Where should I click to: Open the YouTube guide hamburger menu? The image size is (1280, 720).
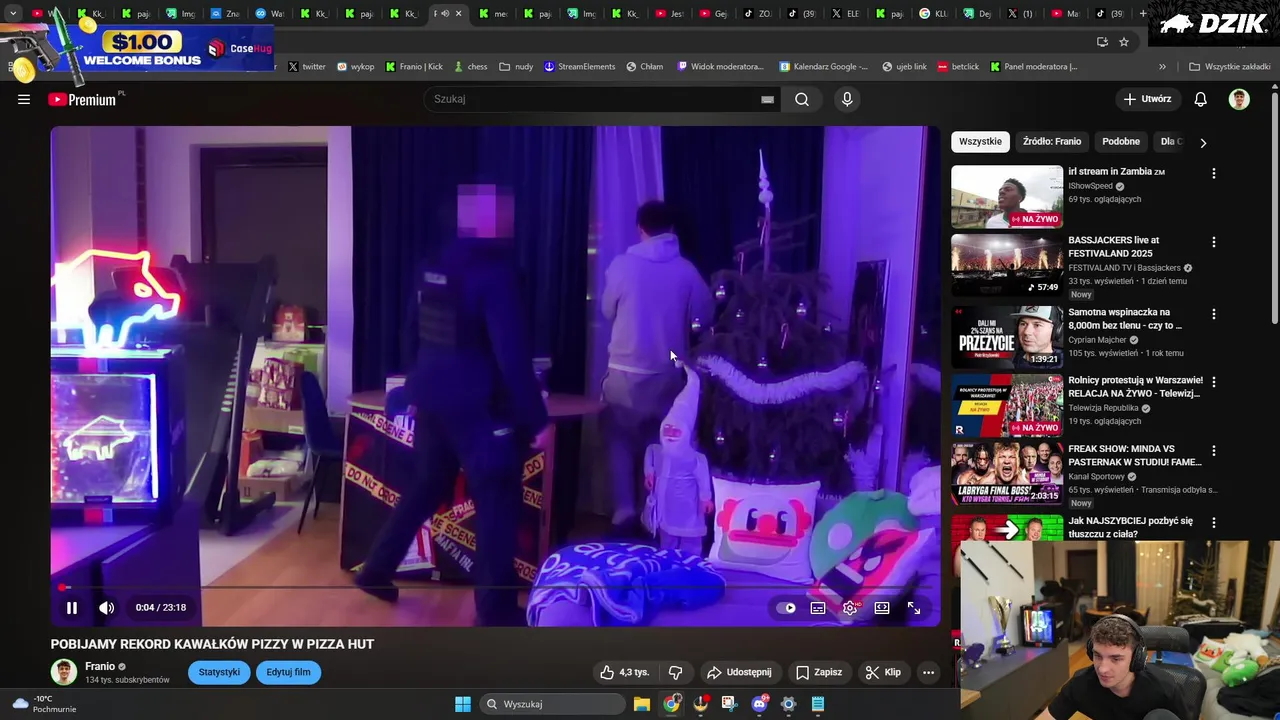tap(24, 99)
